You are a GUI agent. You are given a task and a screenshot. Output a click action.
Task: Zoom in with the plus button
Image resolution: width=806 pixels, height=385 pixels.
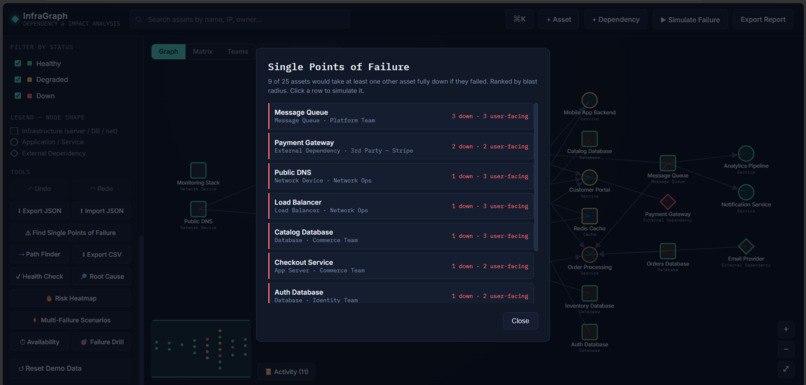pyautogui.click(x=785, y=329)
